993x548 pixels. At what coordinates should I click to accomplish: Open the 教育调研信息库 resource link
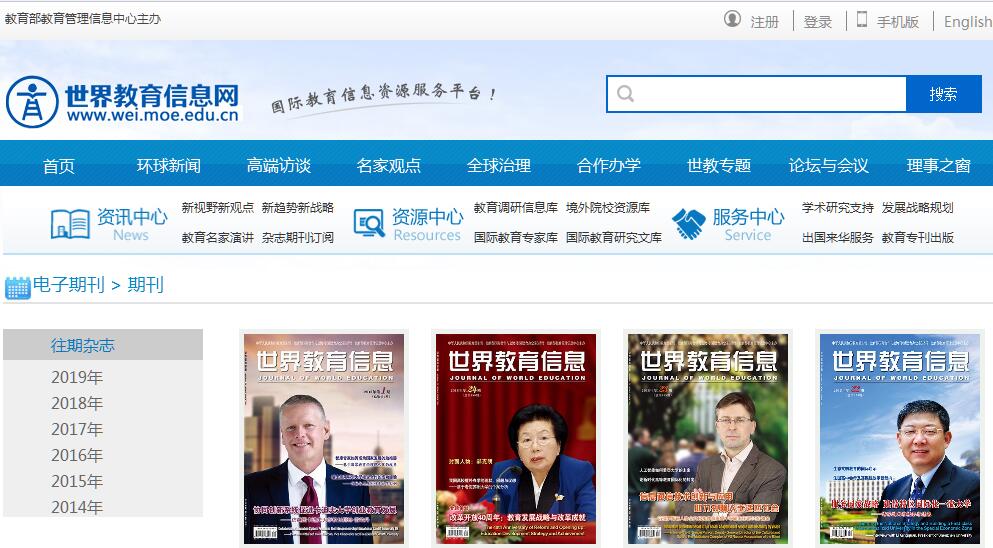(x=515, y=208)
